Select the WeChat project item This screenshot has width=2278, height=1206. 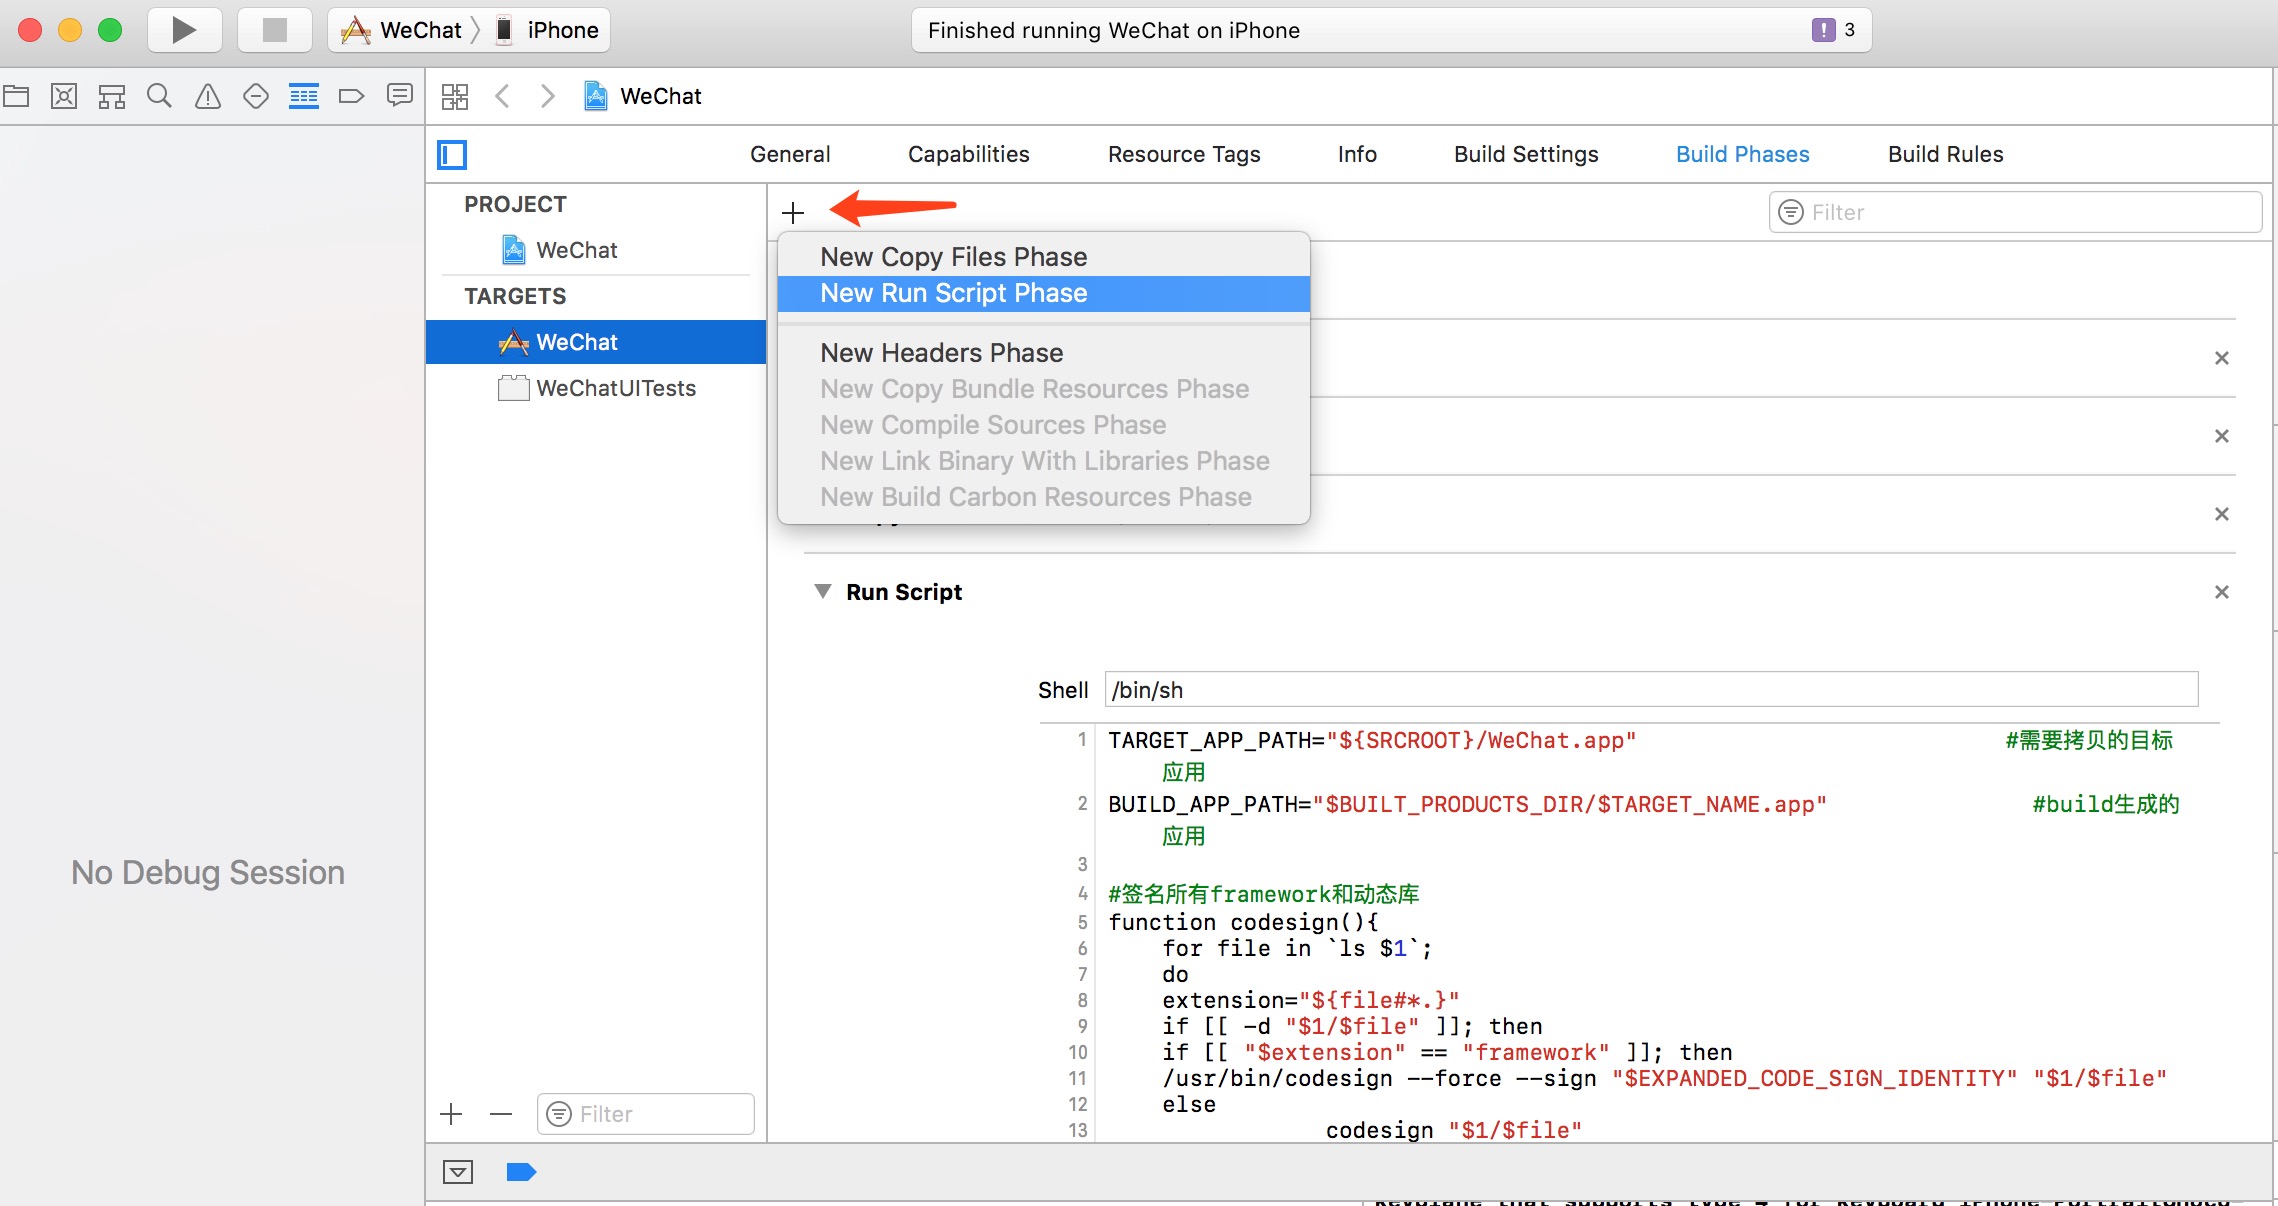(596, 250)
